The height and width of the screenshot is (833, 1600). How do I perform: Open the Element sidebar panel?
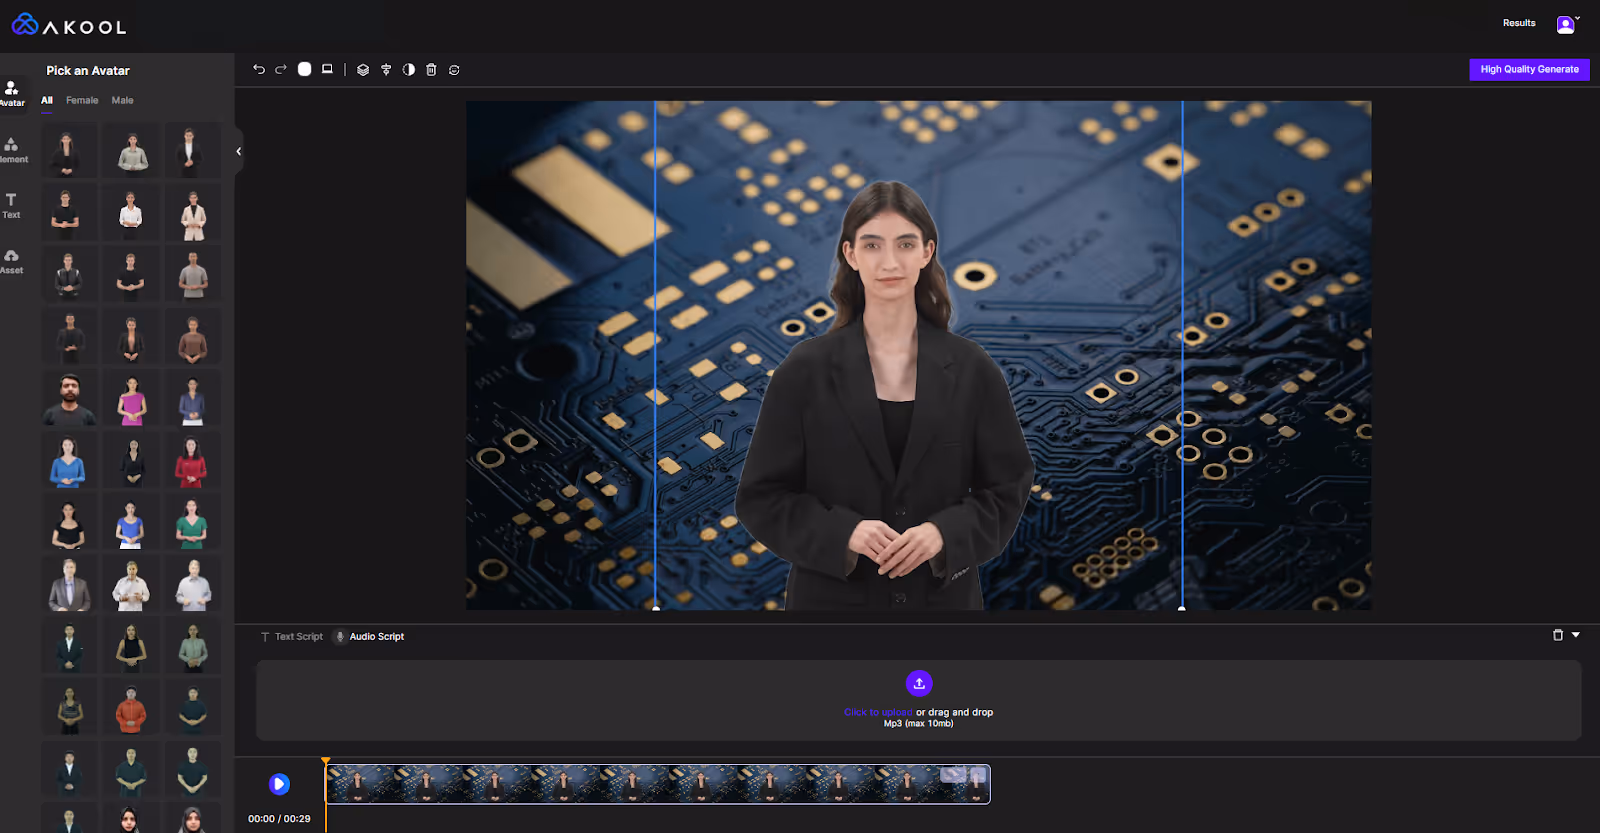(12, 150)
